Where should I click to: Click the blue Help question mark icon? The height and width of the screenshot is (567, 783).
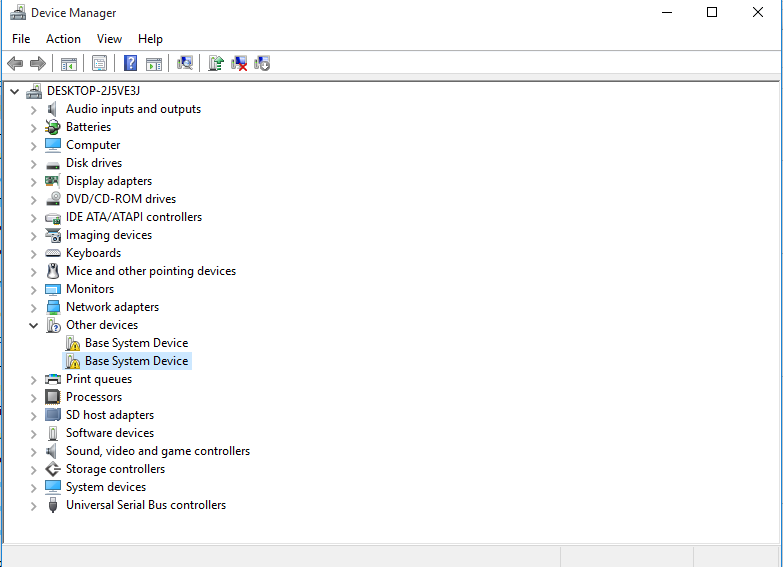(x=130, y=63)
